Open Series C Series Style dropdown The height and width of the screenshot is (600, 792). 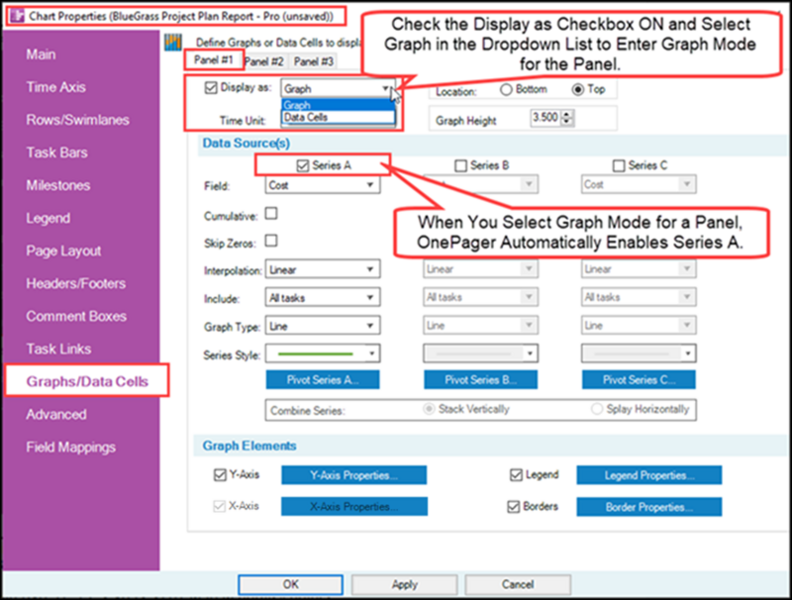click(638, 354)
